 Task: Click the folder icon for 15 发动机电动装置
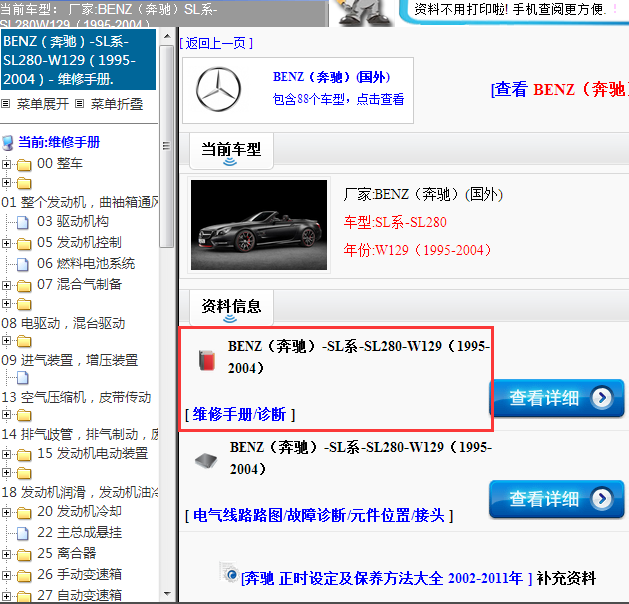[24, 454]
